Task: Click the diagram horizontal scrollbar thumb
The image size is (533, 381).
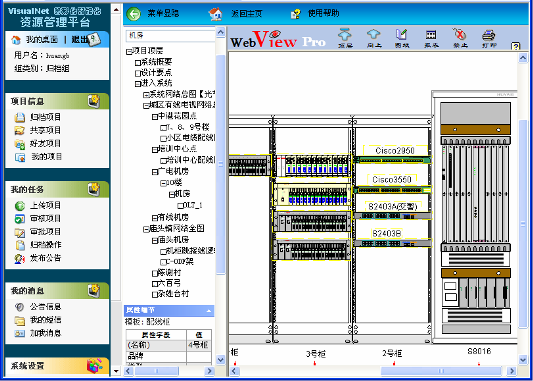Action: pyautogui.click(x=441, y=371)
